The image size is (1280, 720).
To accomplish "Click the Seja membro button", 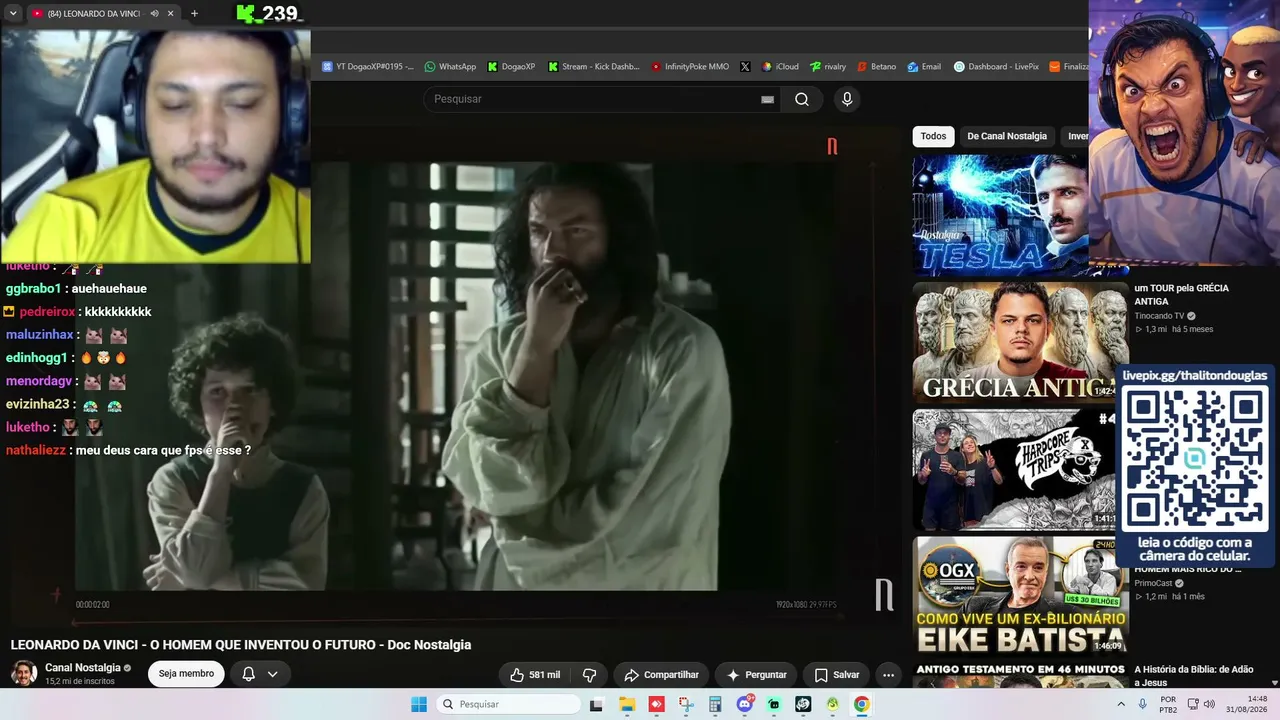I will (186, 674).
